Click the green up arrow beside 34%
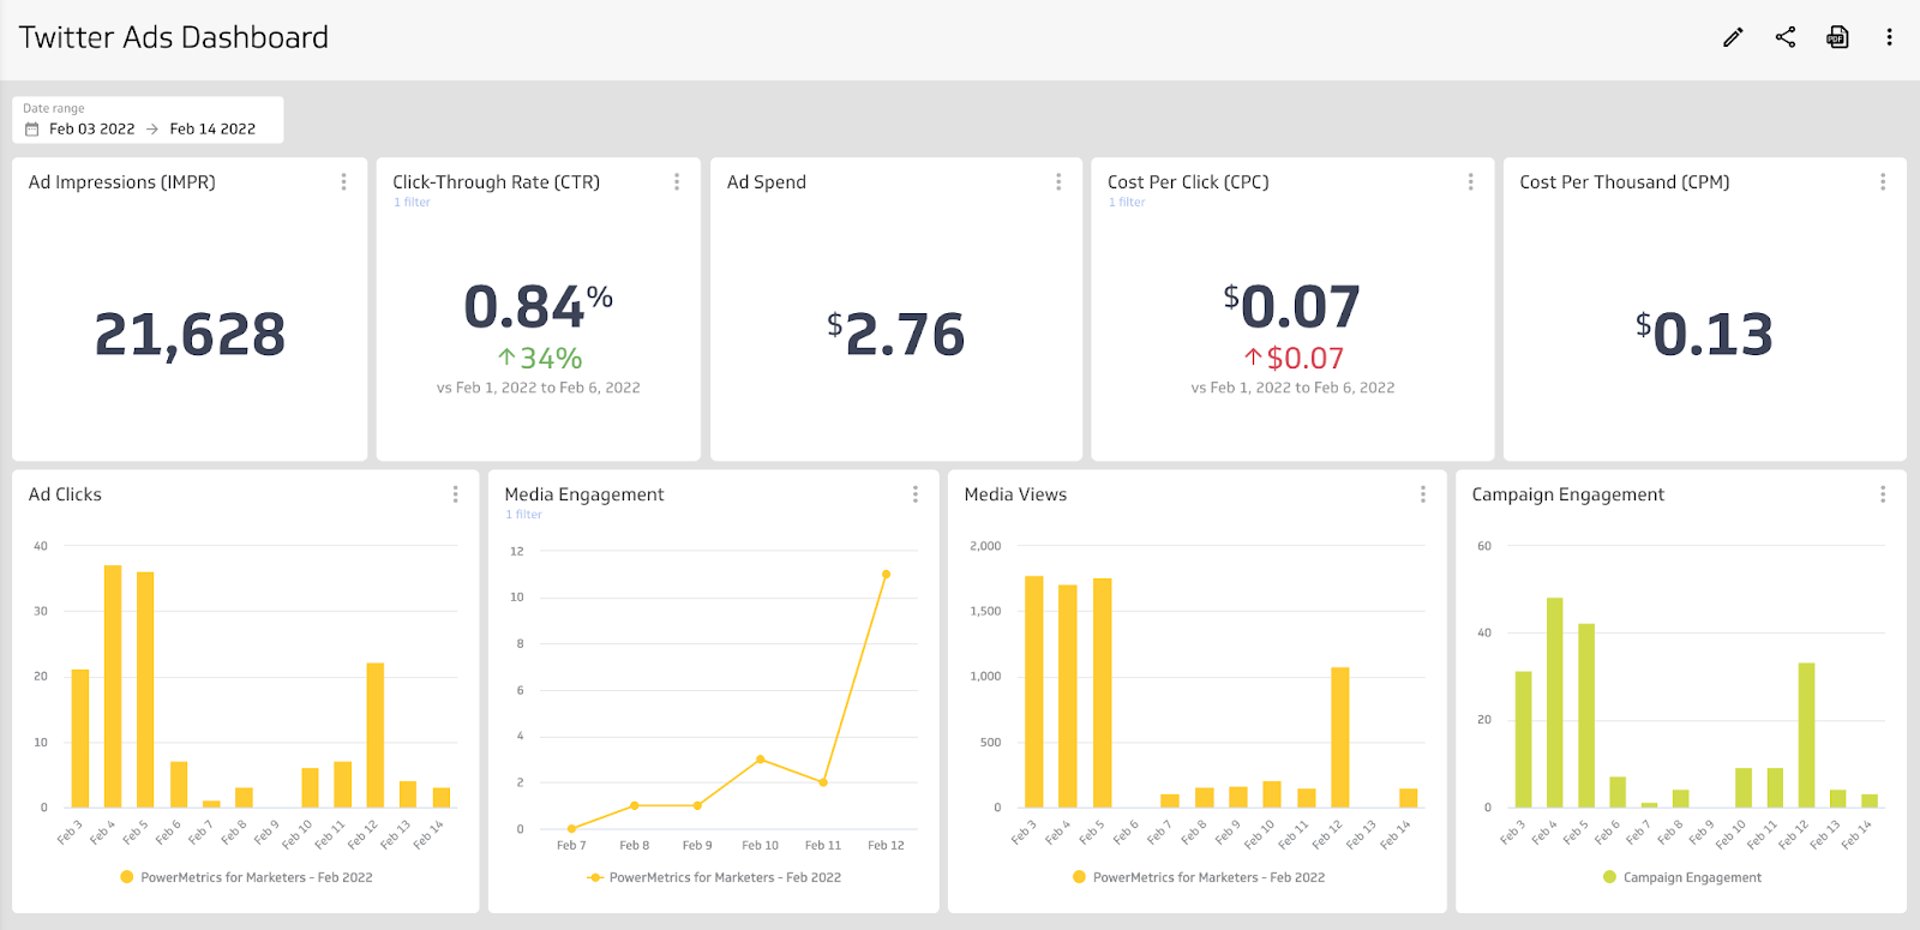 [x=508, y=356]
